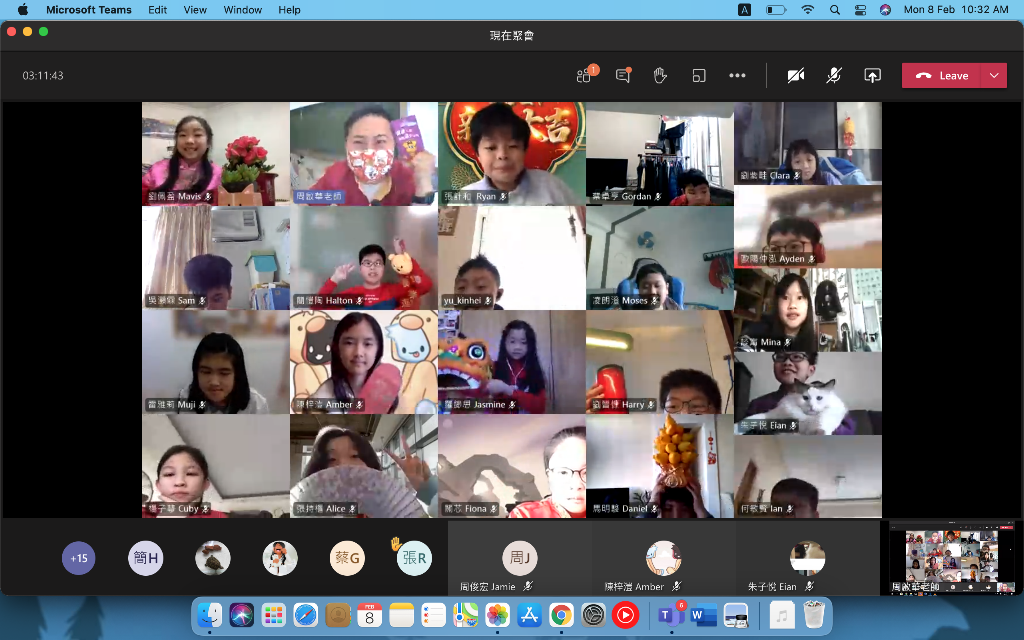The image size is (1024, 640).
Task: Open App Store from the Dock
Action: 530,615
